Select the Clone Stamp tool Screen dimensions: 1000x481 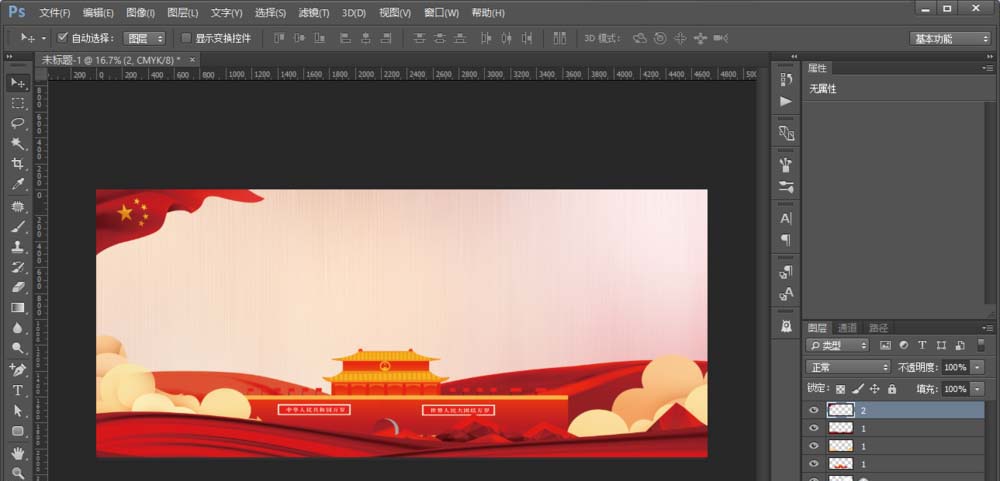tap(18, 247)
